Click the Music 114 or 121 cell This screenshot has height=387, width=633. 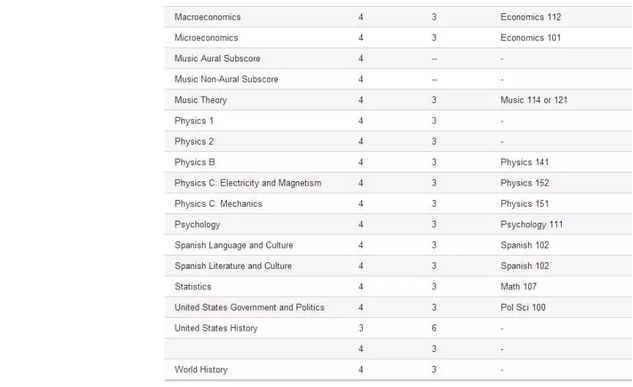[x=534, y=100]
